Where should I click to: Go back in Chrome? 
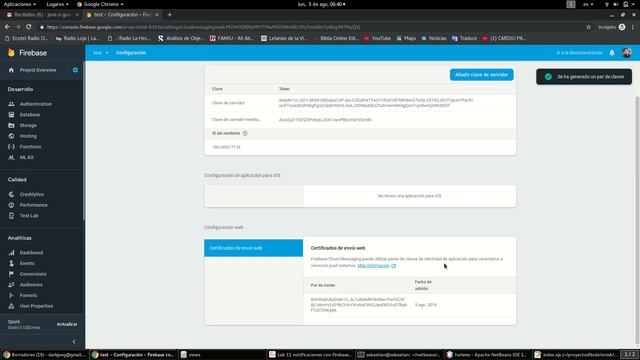click(x=7, y=27)
